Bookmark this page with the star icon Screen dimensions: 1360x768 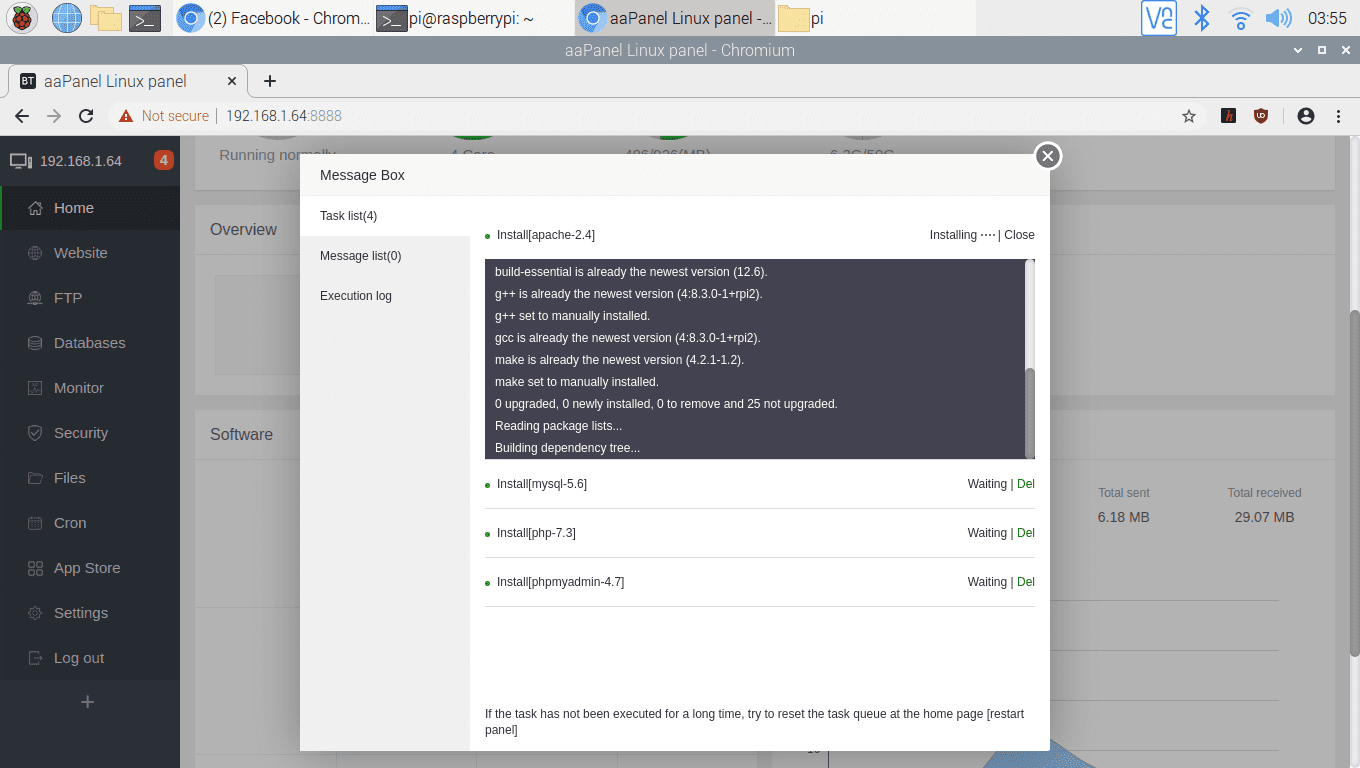tap(1189, 116)
